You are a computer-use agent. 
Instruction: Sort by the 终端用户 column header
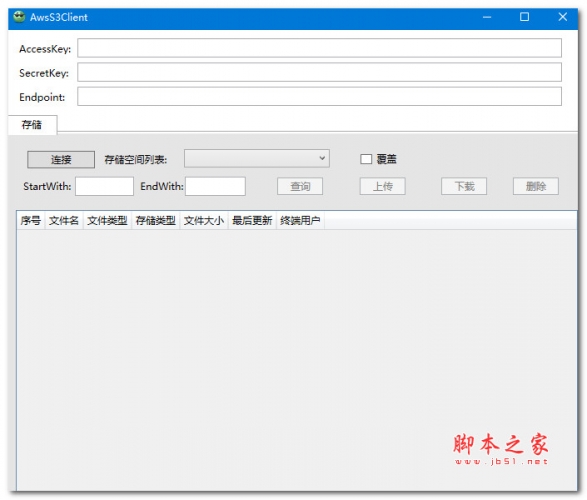point(300,220)
